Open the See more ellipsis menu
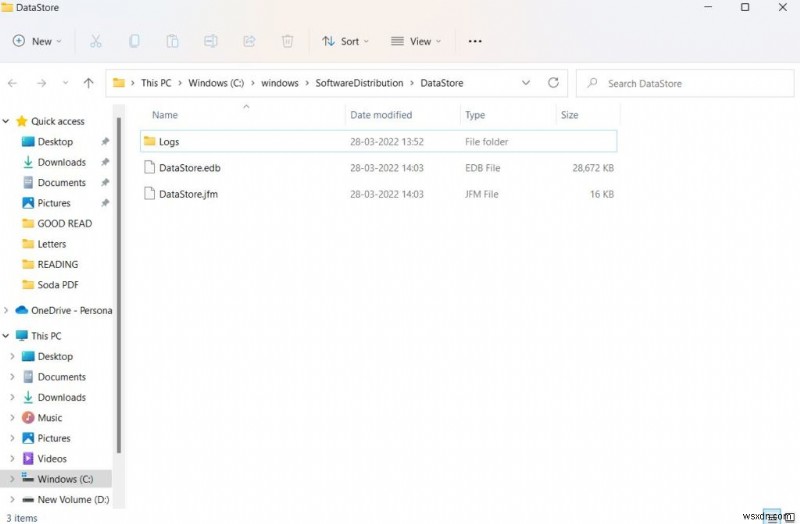The width and height of the screenshot is (800, 524). (x=475, y=41)
